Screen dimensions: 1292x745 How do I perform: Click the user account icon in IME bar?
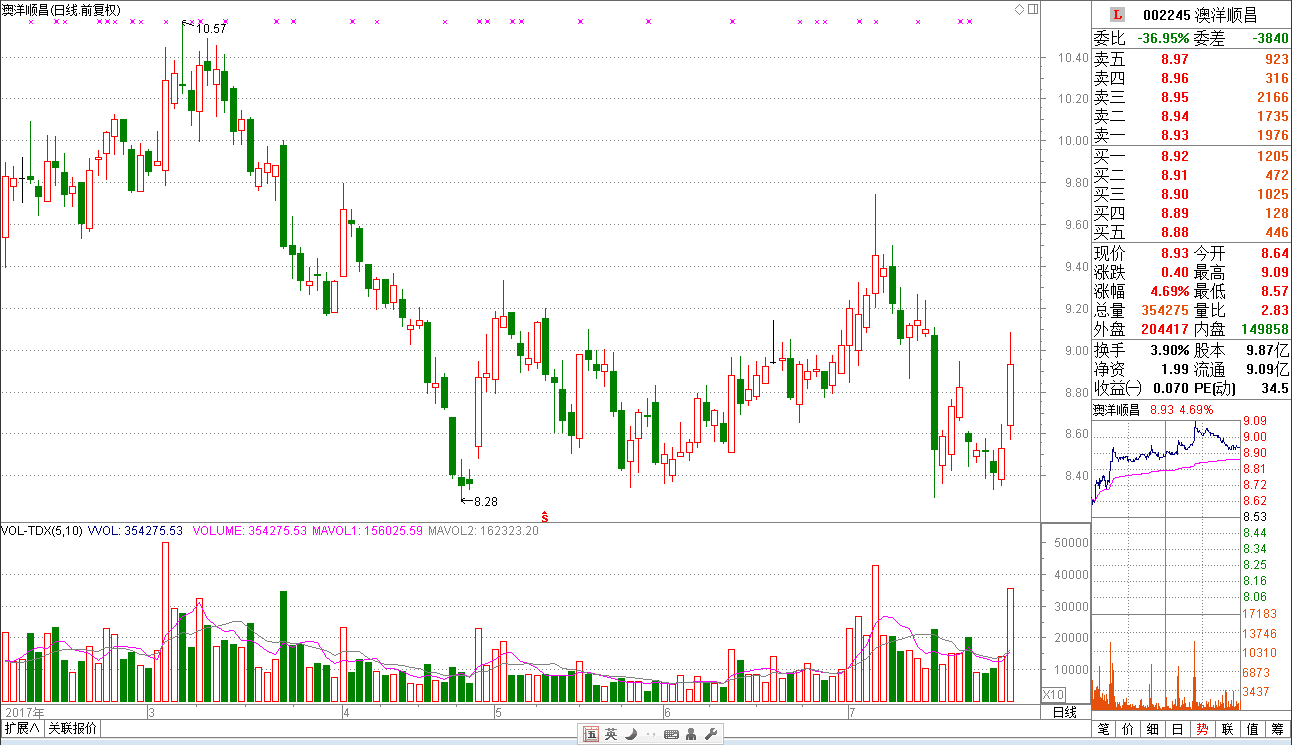tap(691, 734)
